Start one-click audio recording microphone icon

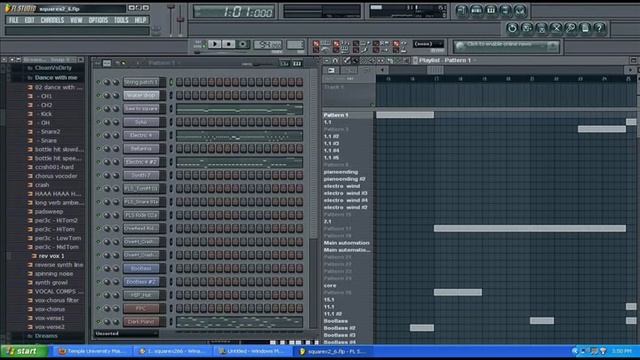571,28
